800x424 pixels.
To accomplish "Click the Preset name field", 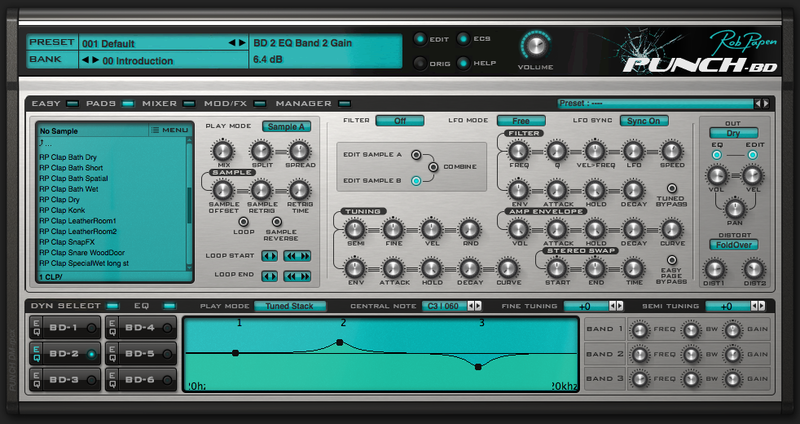I will coord(155,43).
